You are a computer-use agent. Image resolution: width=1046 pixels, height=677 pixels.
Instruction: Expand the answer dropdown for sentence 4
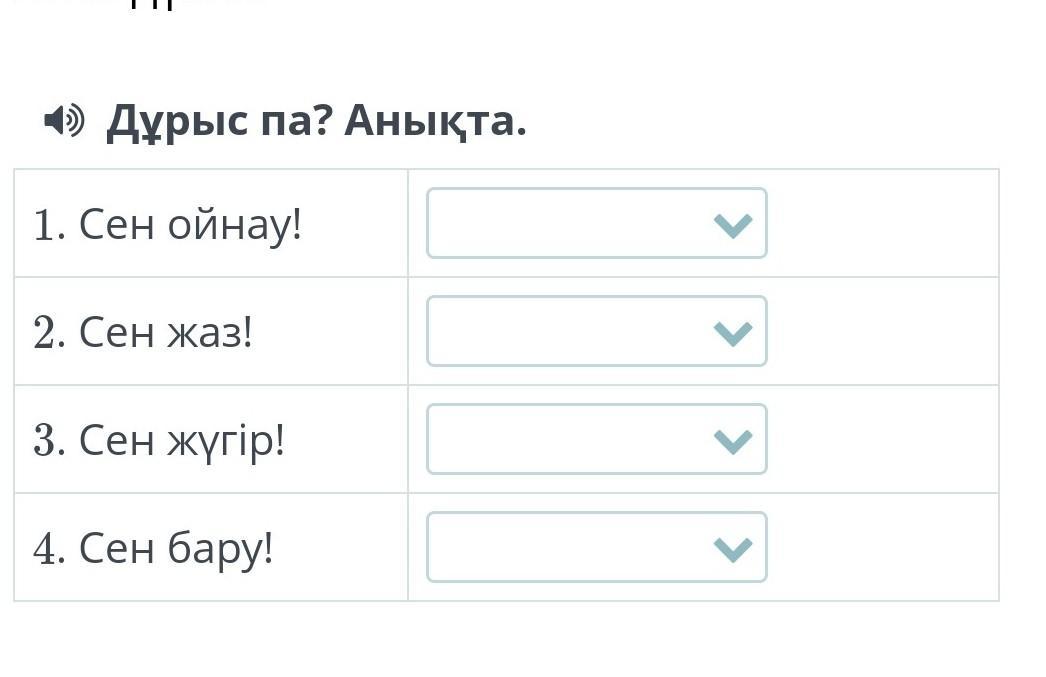click(x=597, y=548)
